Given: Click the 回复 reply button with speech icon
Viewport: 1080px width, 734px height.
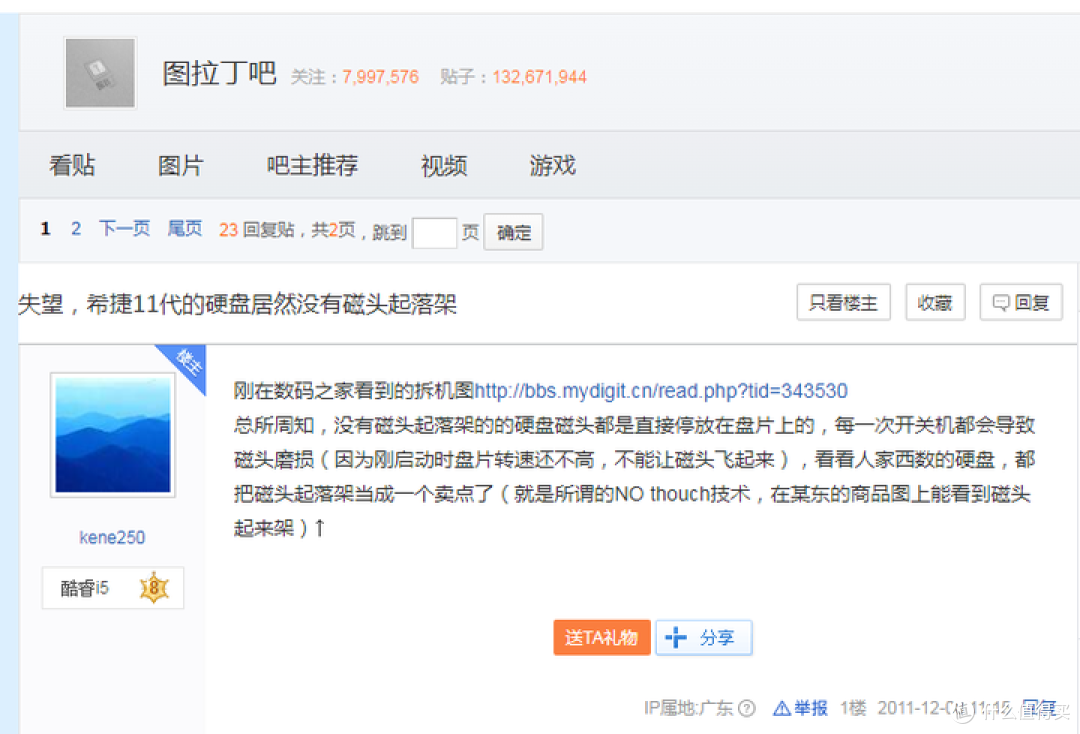Looking at the screenshot, I should (x=1021, y=302).
